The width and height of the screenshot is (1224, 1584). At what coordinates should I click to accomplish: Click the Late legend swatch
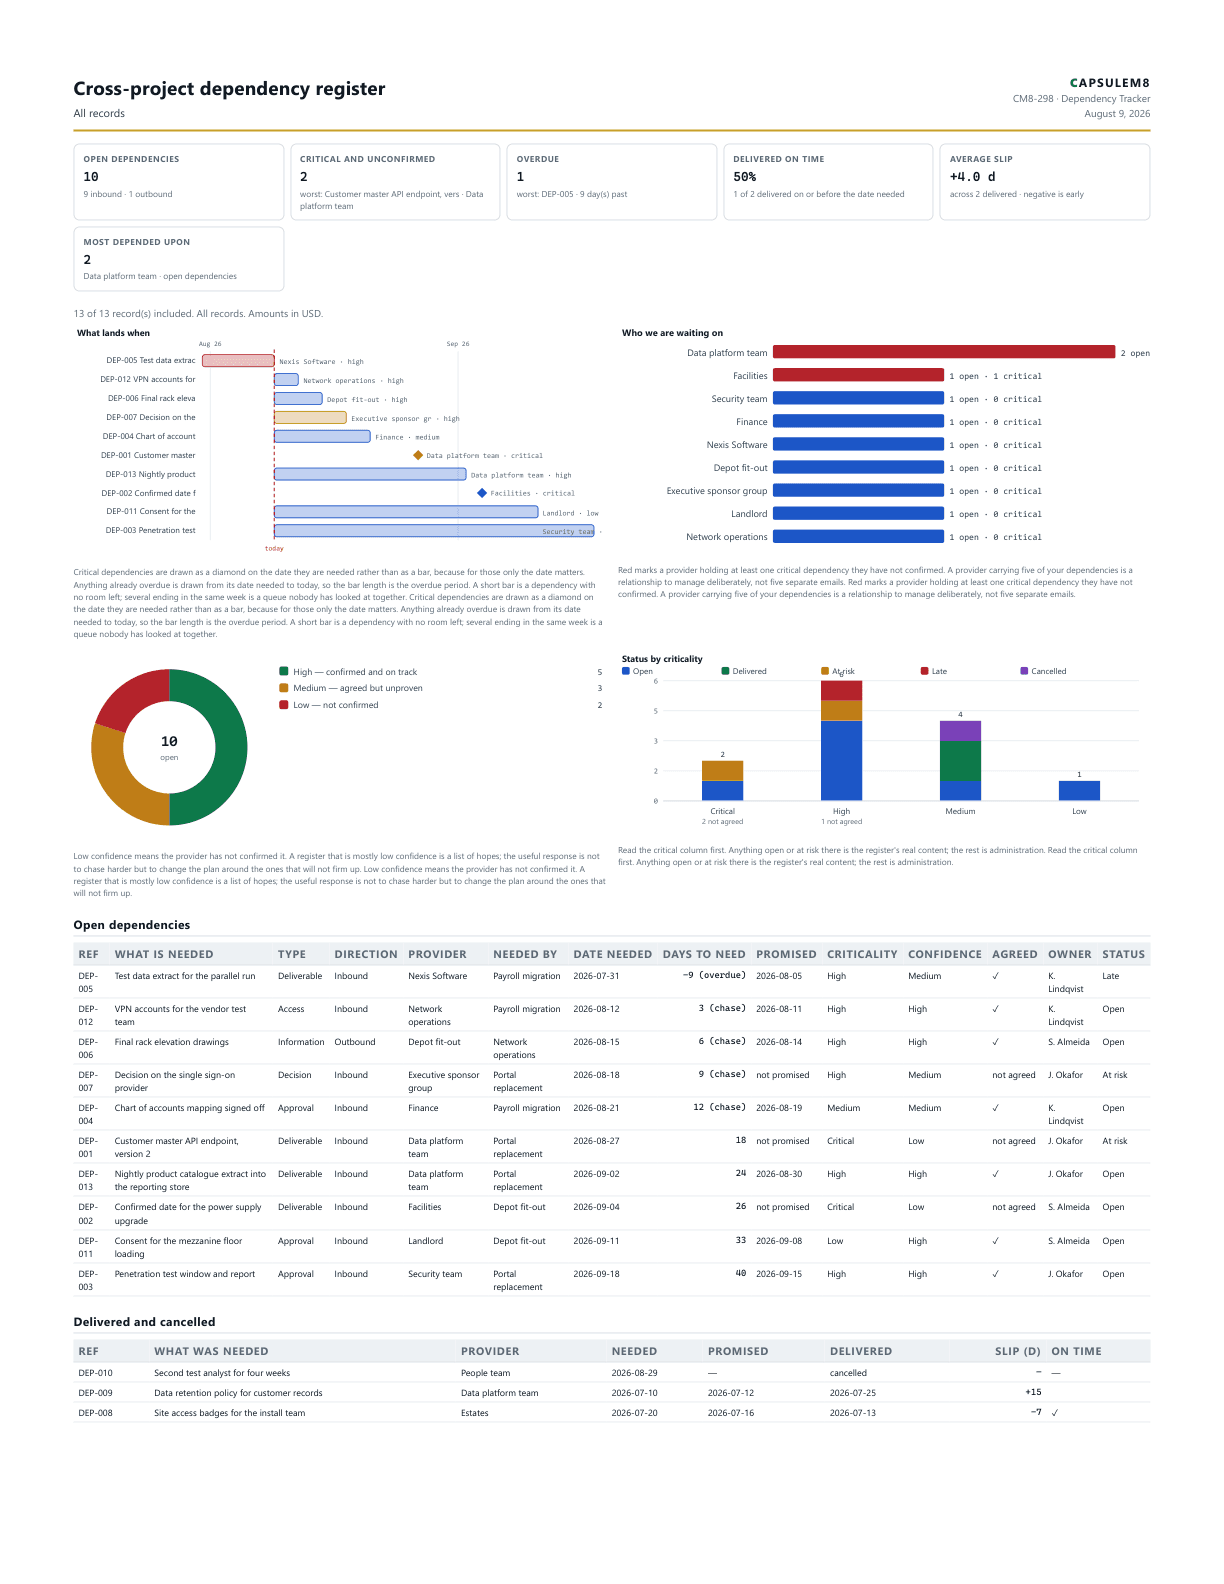(x=925, y=671)
